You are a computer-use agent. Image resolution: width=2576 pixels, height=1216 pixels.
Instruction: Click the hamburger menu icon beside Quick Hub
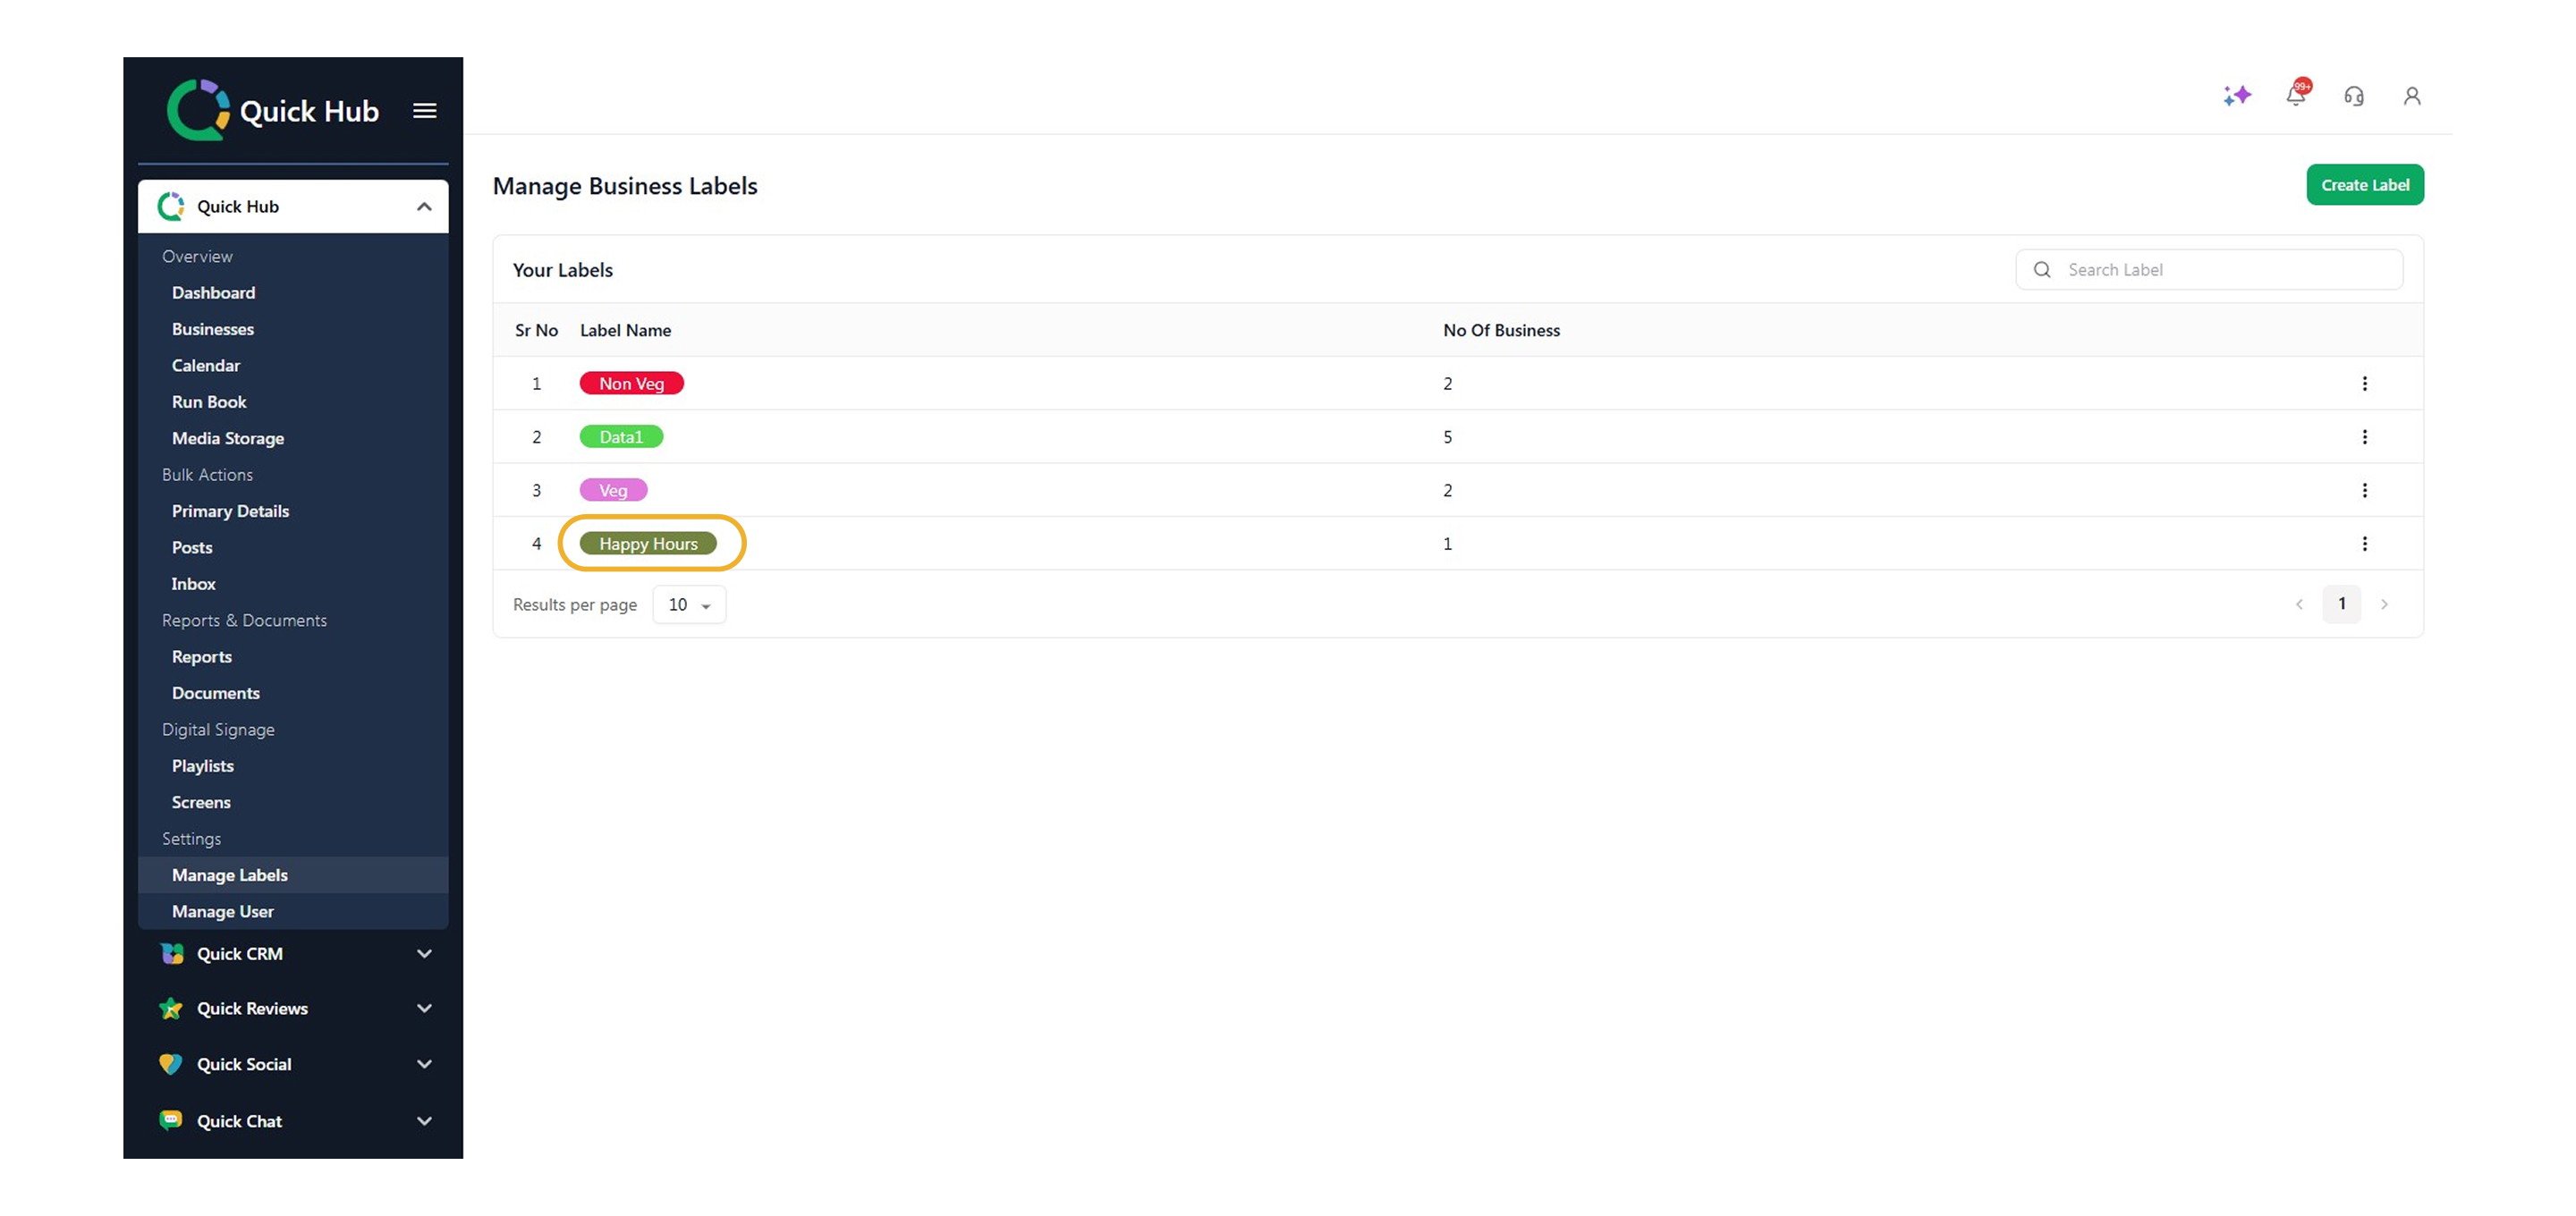coord(424,111)
